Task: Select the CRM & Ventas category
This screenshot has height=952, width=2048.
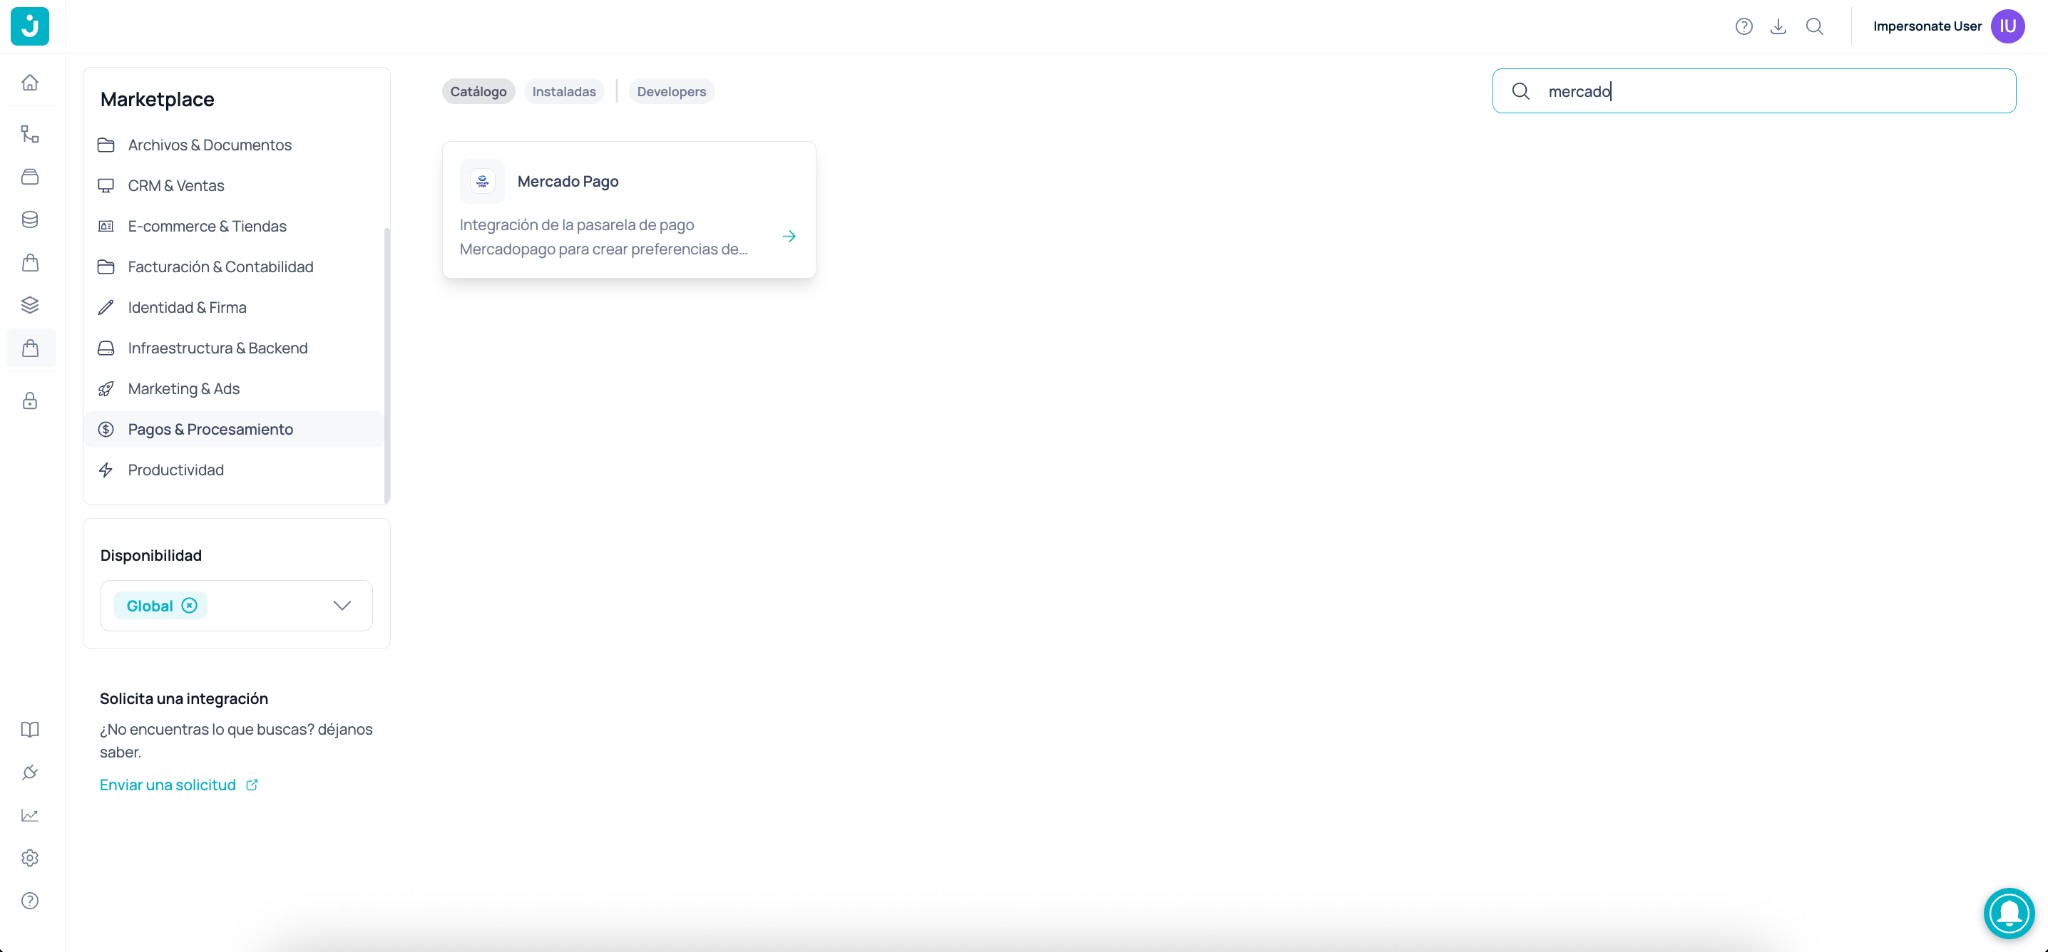Action: coord(234,186)
